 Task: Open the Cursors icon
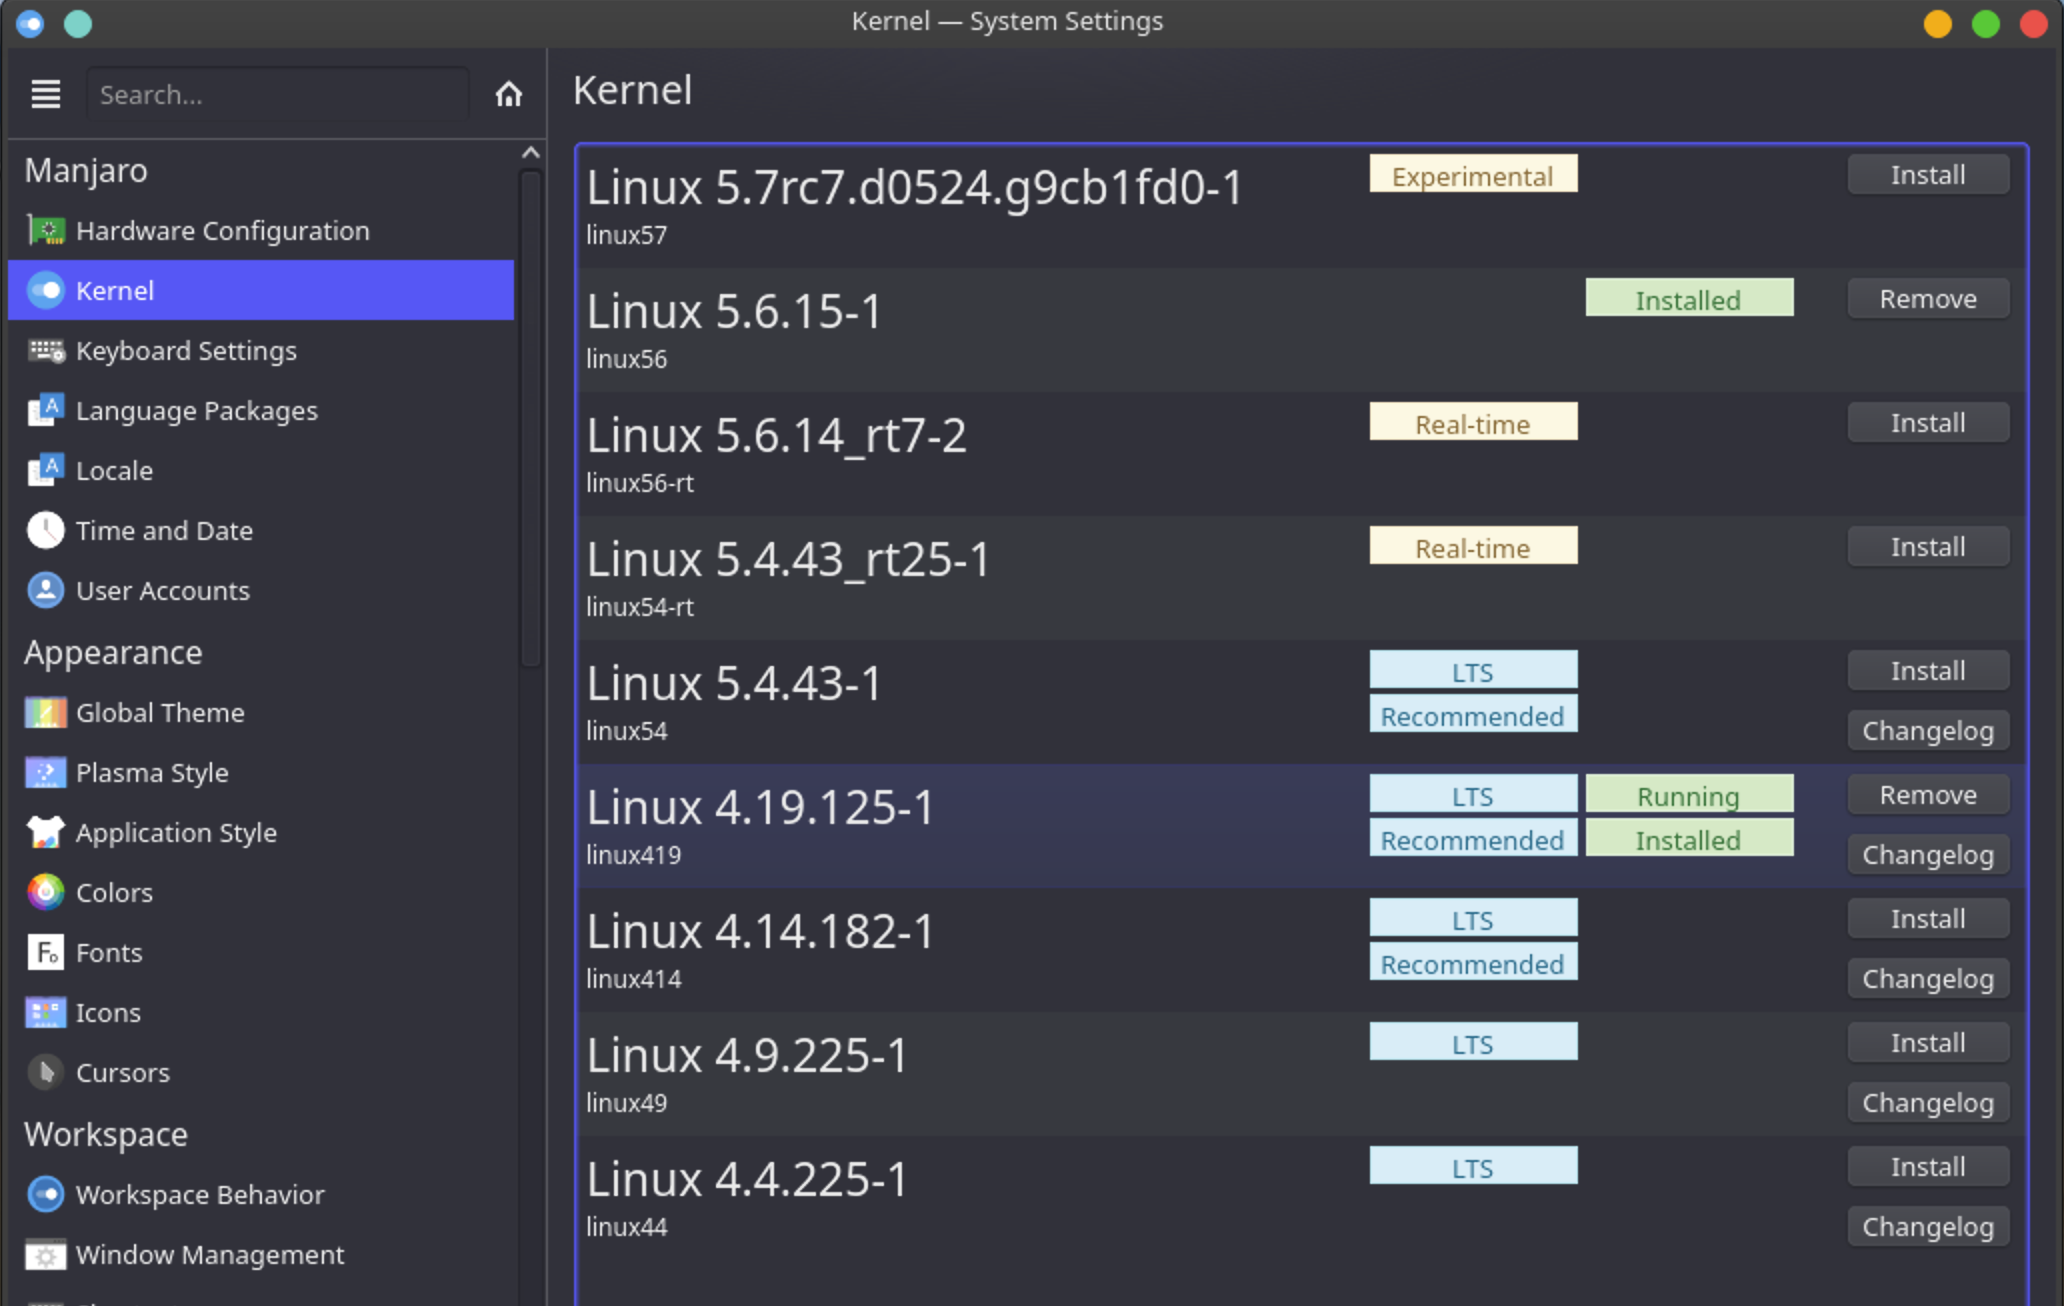click(x=46, y=1073)
